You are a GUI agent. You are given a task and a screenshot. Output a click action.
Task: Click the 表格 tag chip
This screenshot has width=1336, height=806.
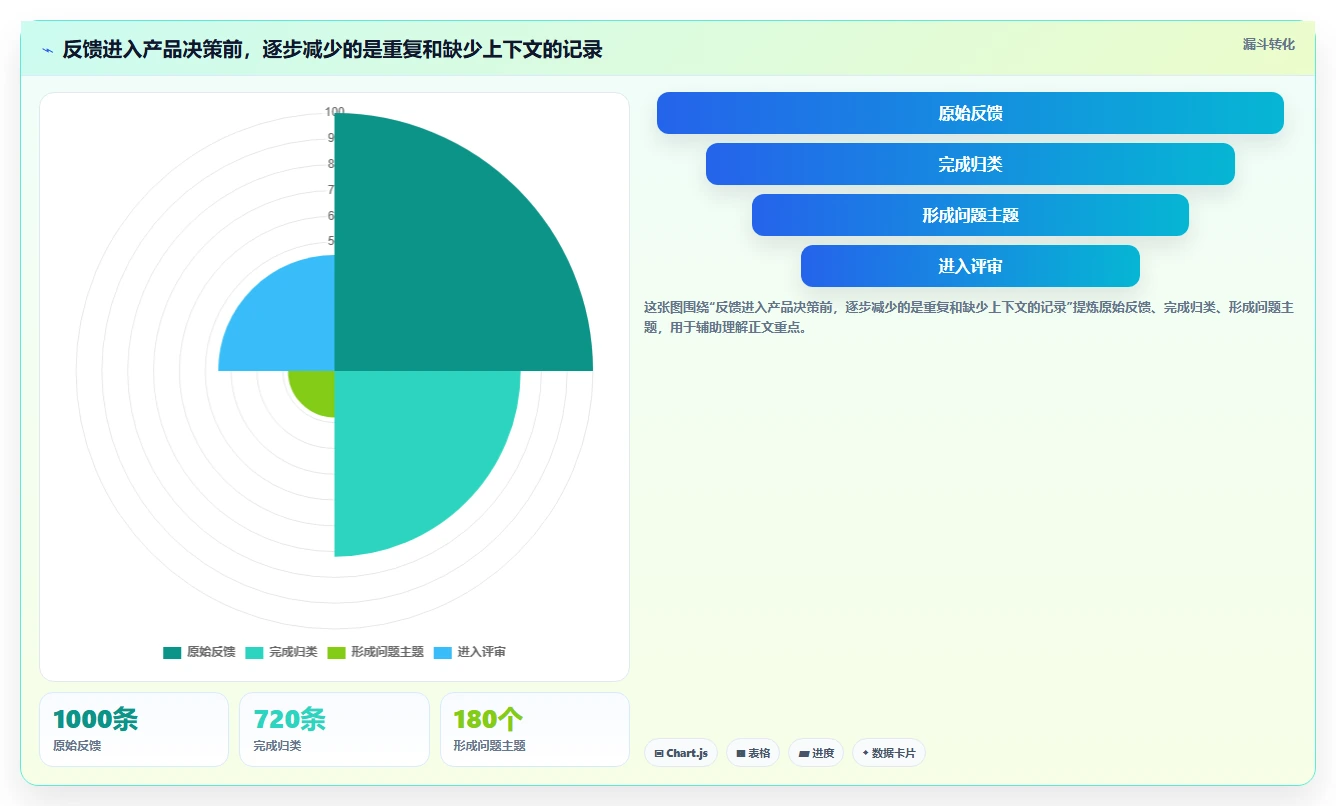(x=753, y=753)
